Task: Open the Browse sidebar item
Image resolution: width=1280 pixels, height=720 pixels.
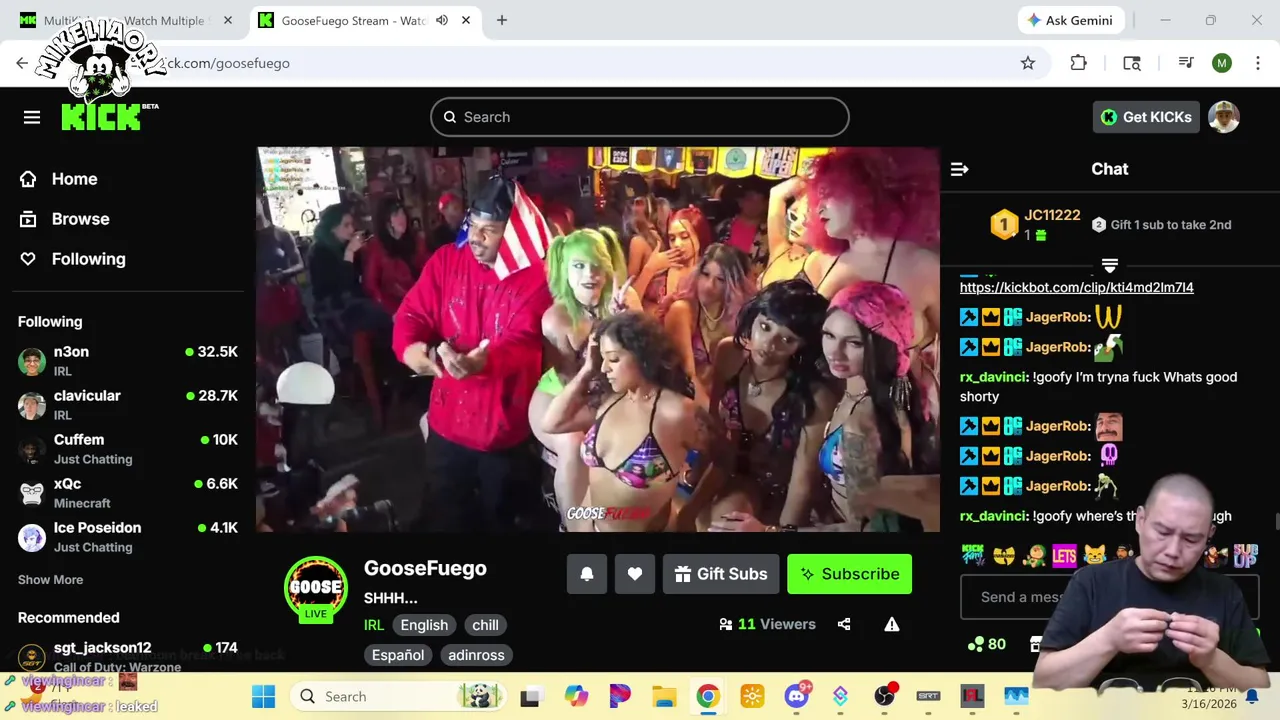Action: click(66, 219)
